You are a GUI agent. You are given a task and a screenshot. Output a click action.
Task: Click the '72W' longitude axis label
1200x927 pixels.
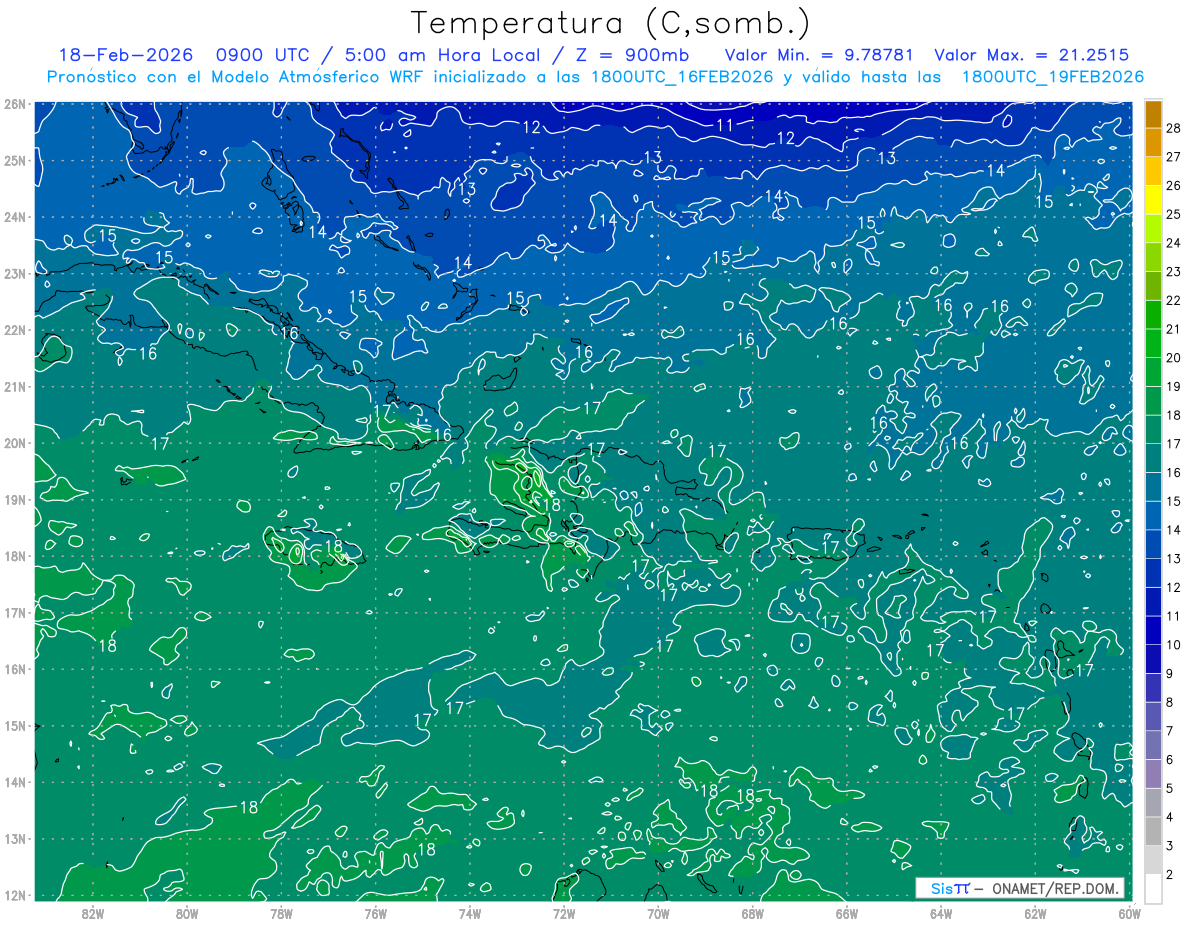pyautogui.click(x=563, y=912)
